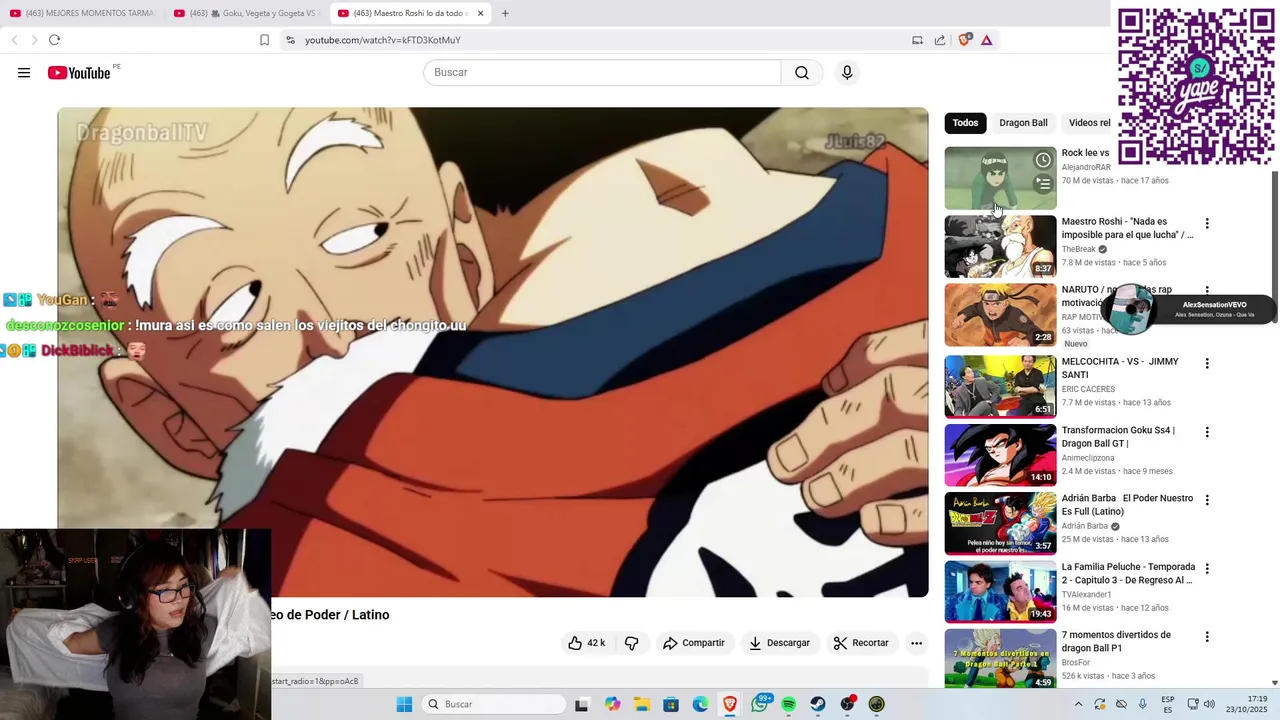Switch to Goku, Vegeta y Gogeta tab
This screenshot has width=1280, height=720.
[x=246, y=13]
